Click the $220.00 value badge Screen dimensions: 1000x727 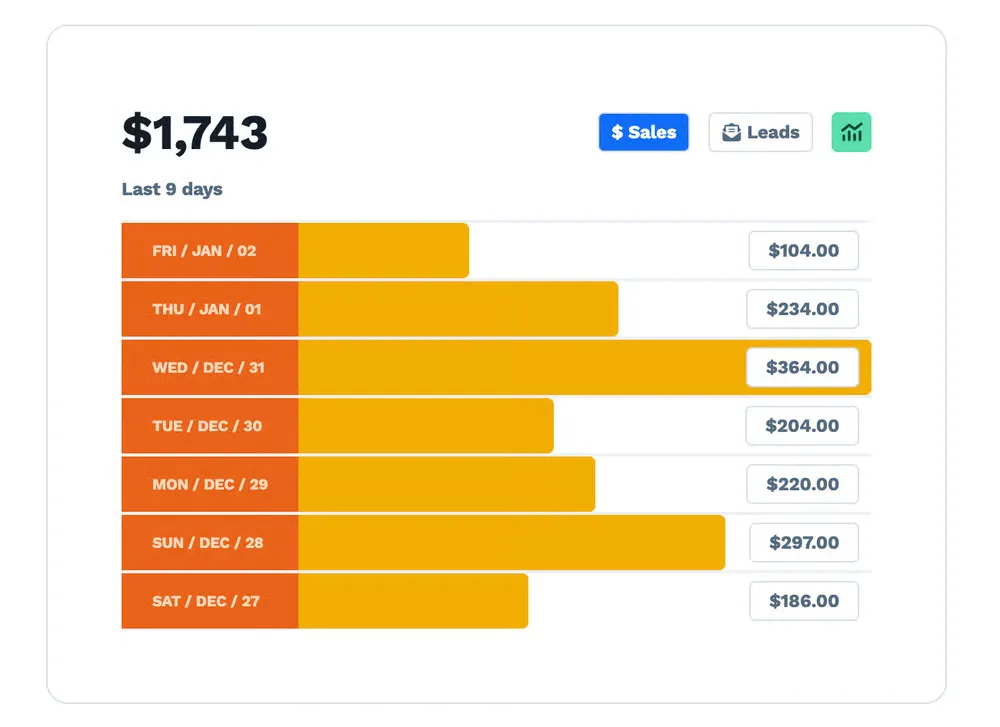(x=802, y=484)
